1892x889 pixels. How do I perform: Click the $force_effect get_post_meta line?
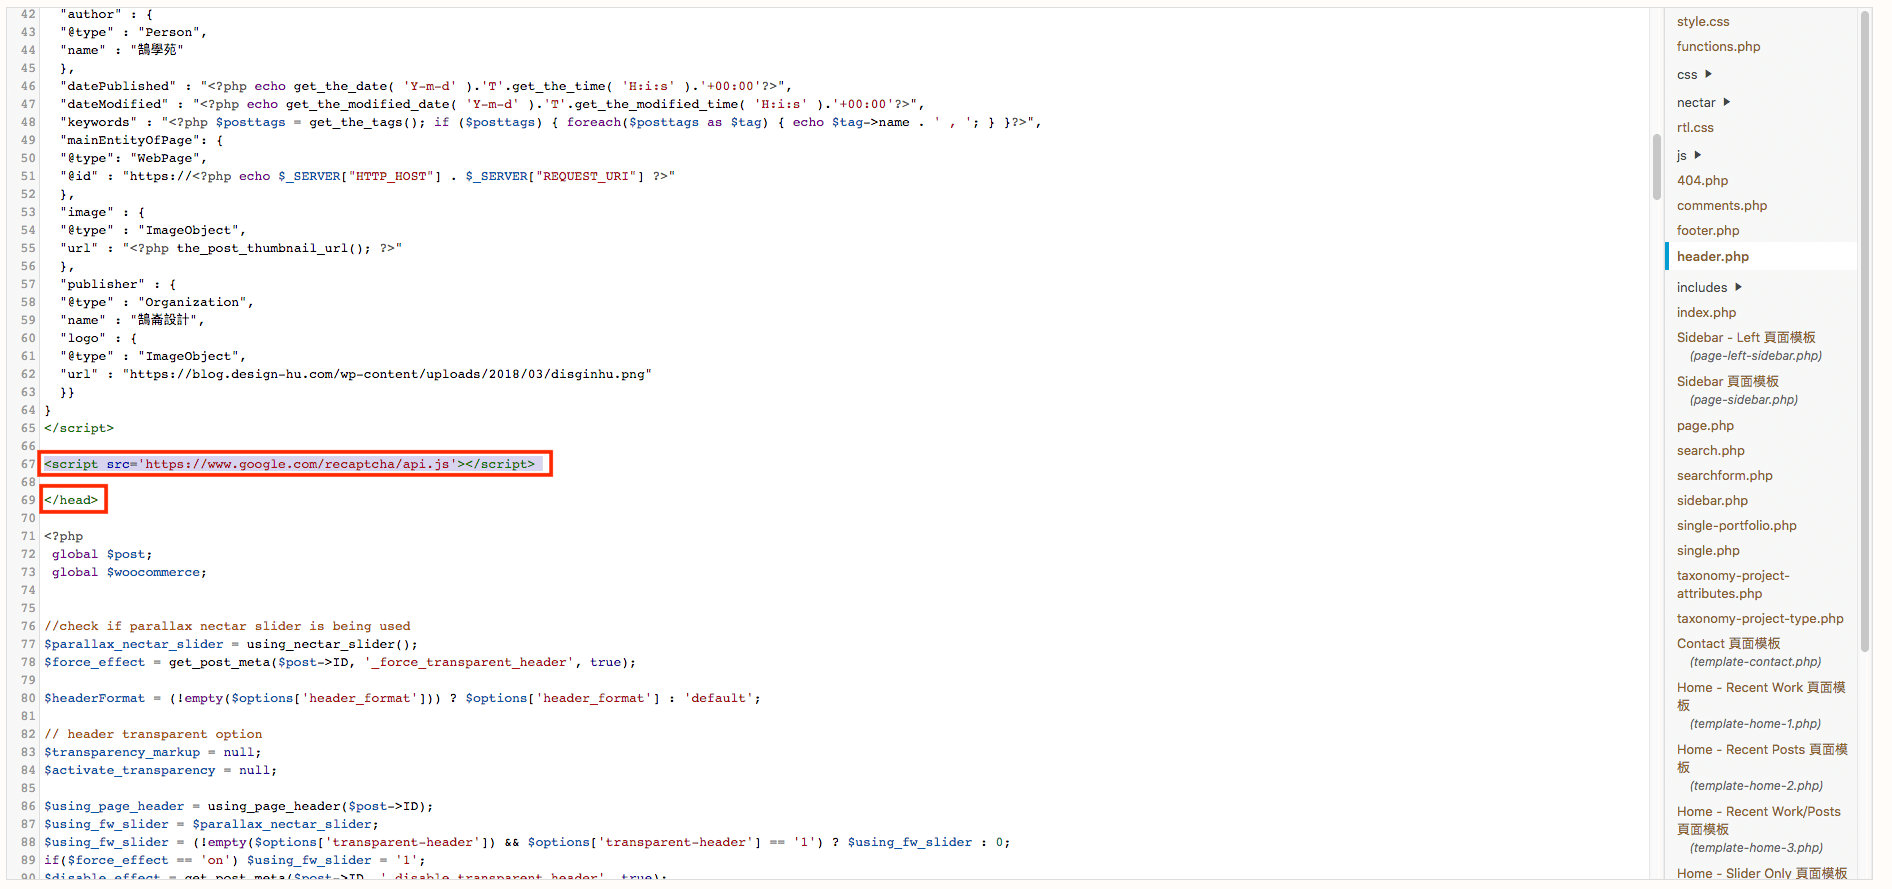(x=340, y=662)
